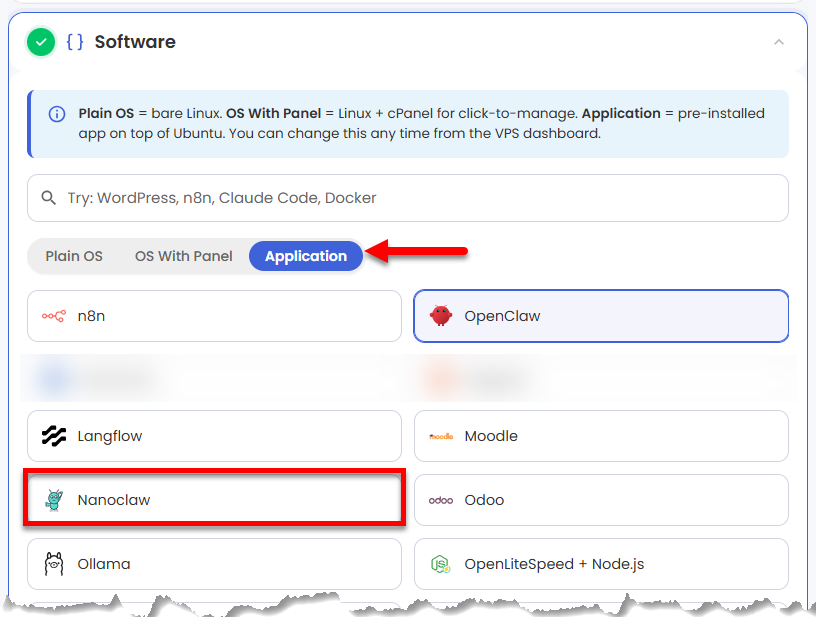This screenshot has height=617, width=816.
Task: Choose the Langflow application card
Action: click(214, 436)
